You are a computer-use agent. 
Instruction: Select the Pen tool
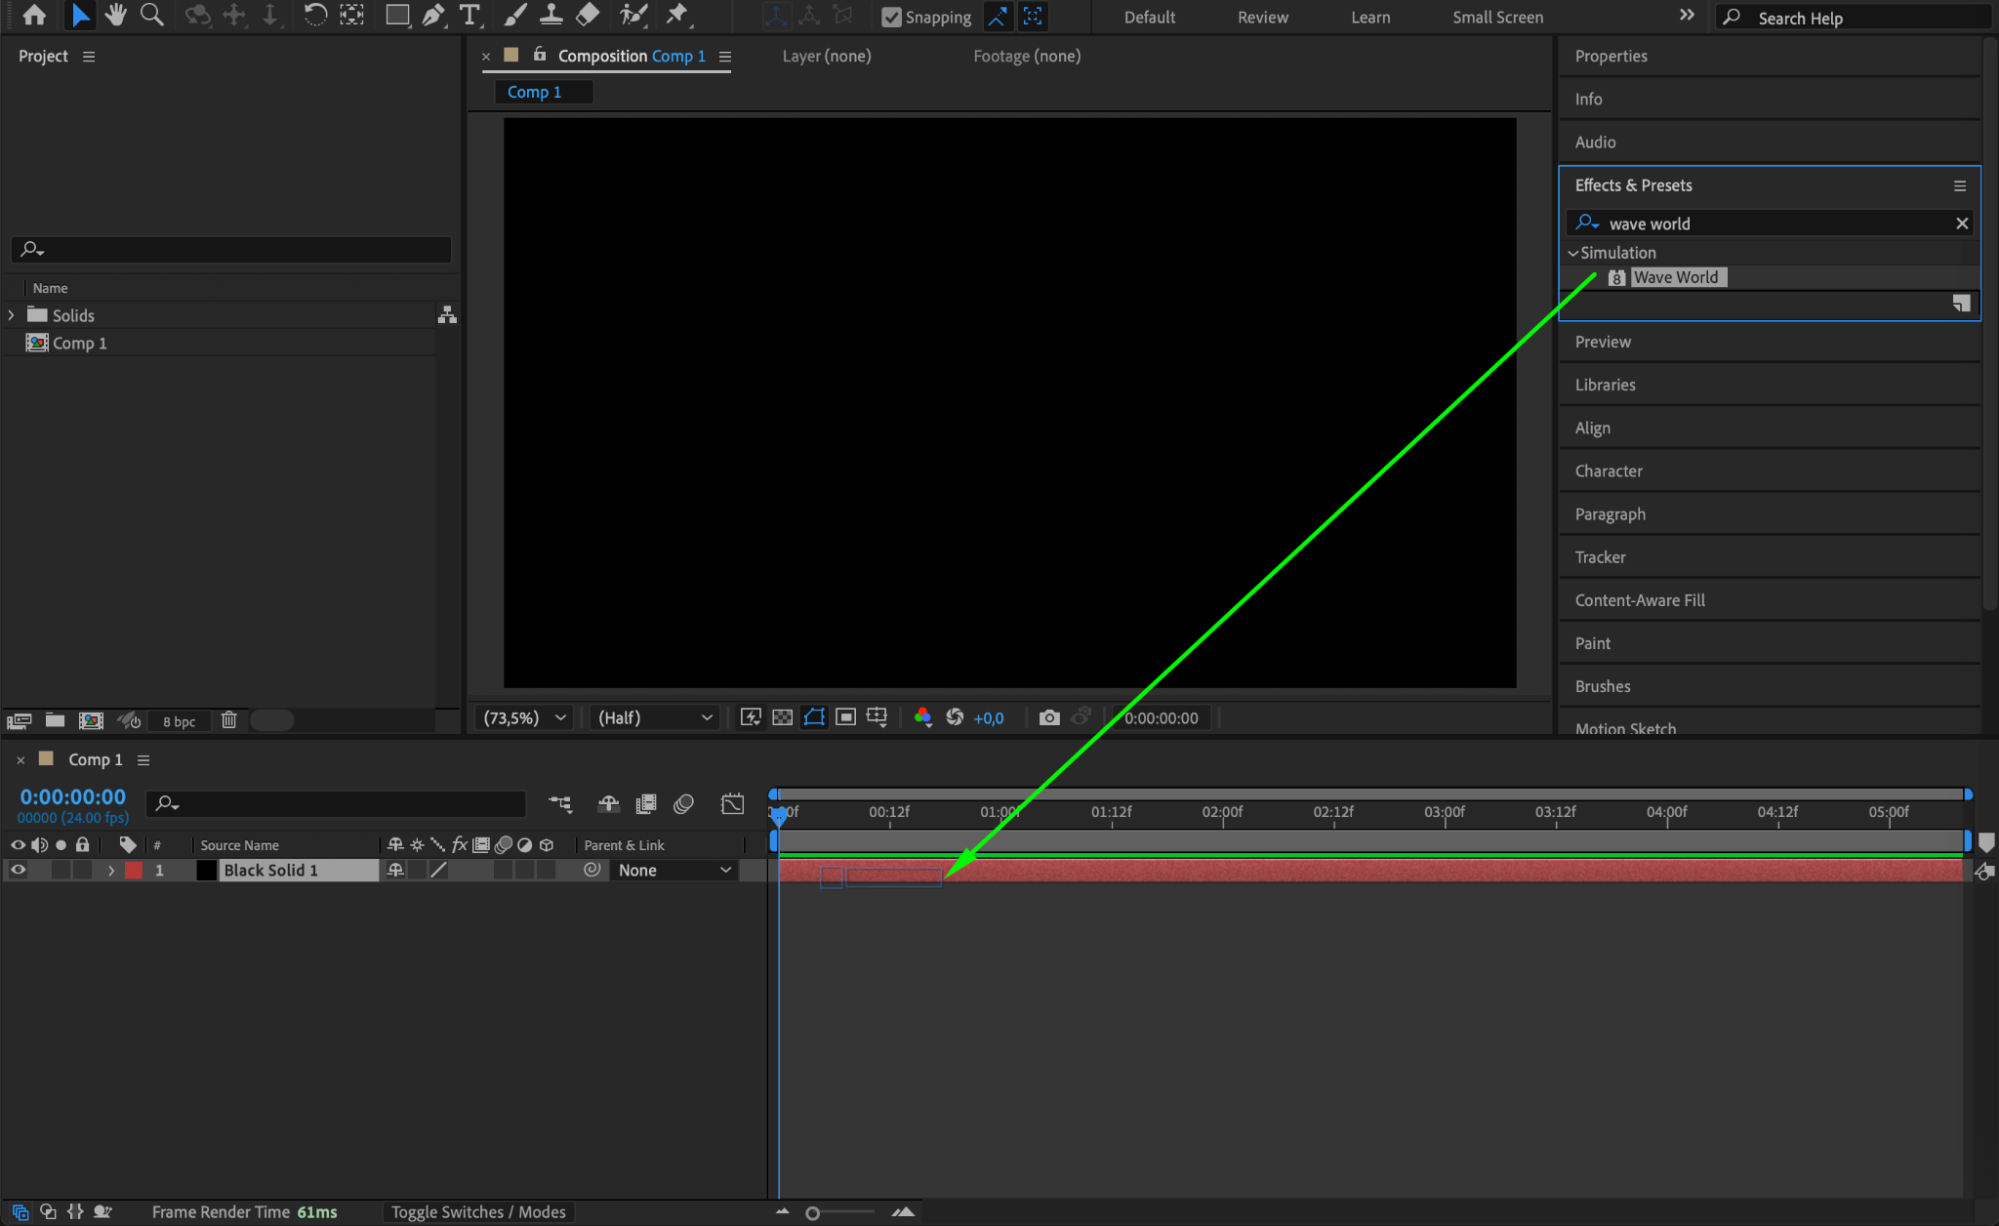pos(433,15)
